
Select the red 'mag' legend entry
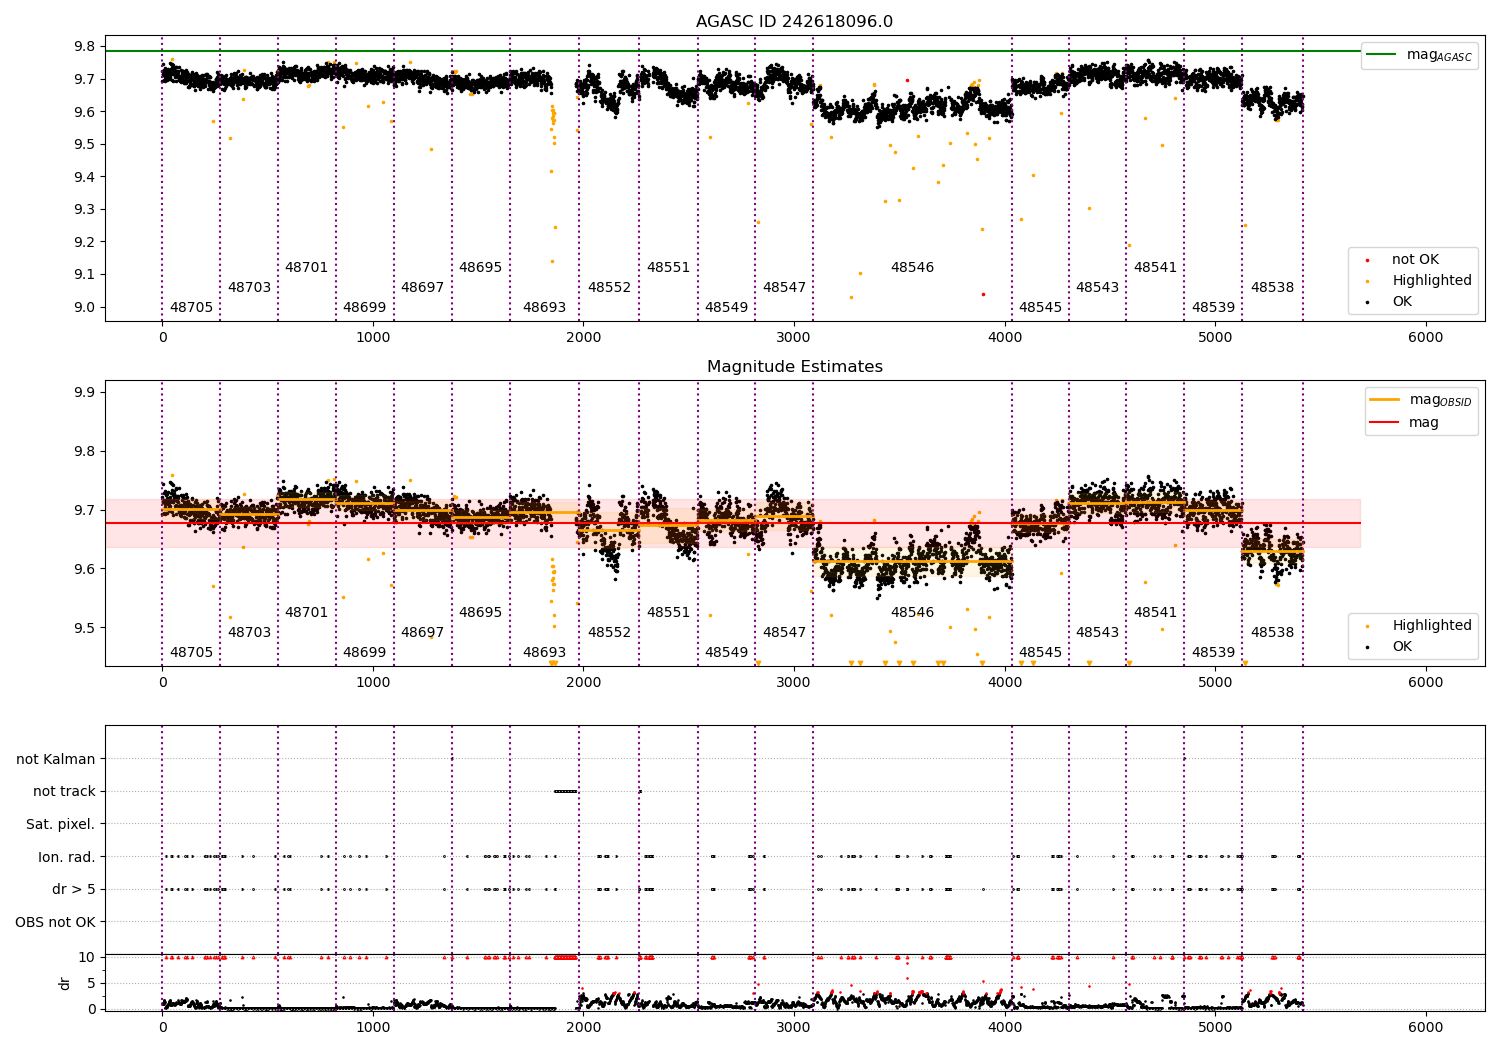1405,422
